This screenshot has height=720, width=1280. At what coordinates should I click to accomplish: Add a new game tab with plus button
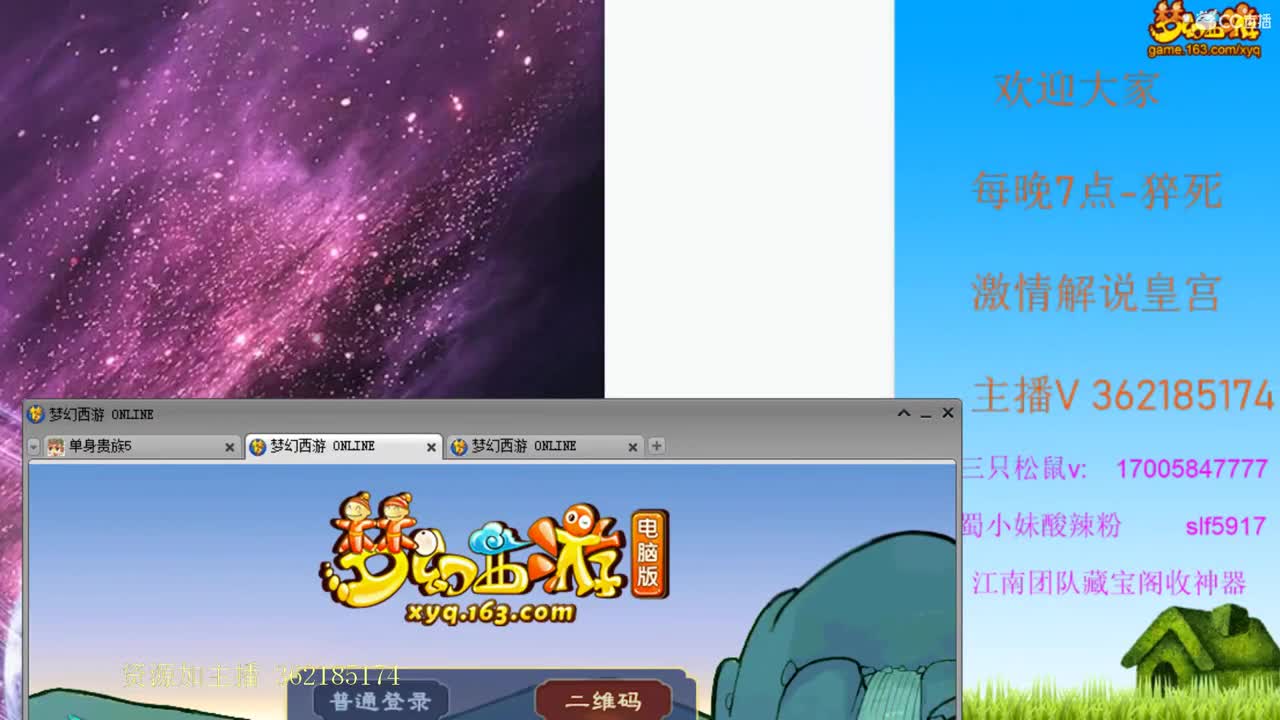click(x=656, y=446)
